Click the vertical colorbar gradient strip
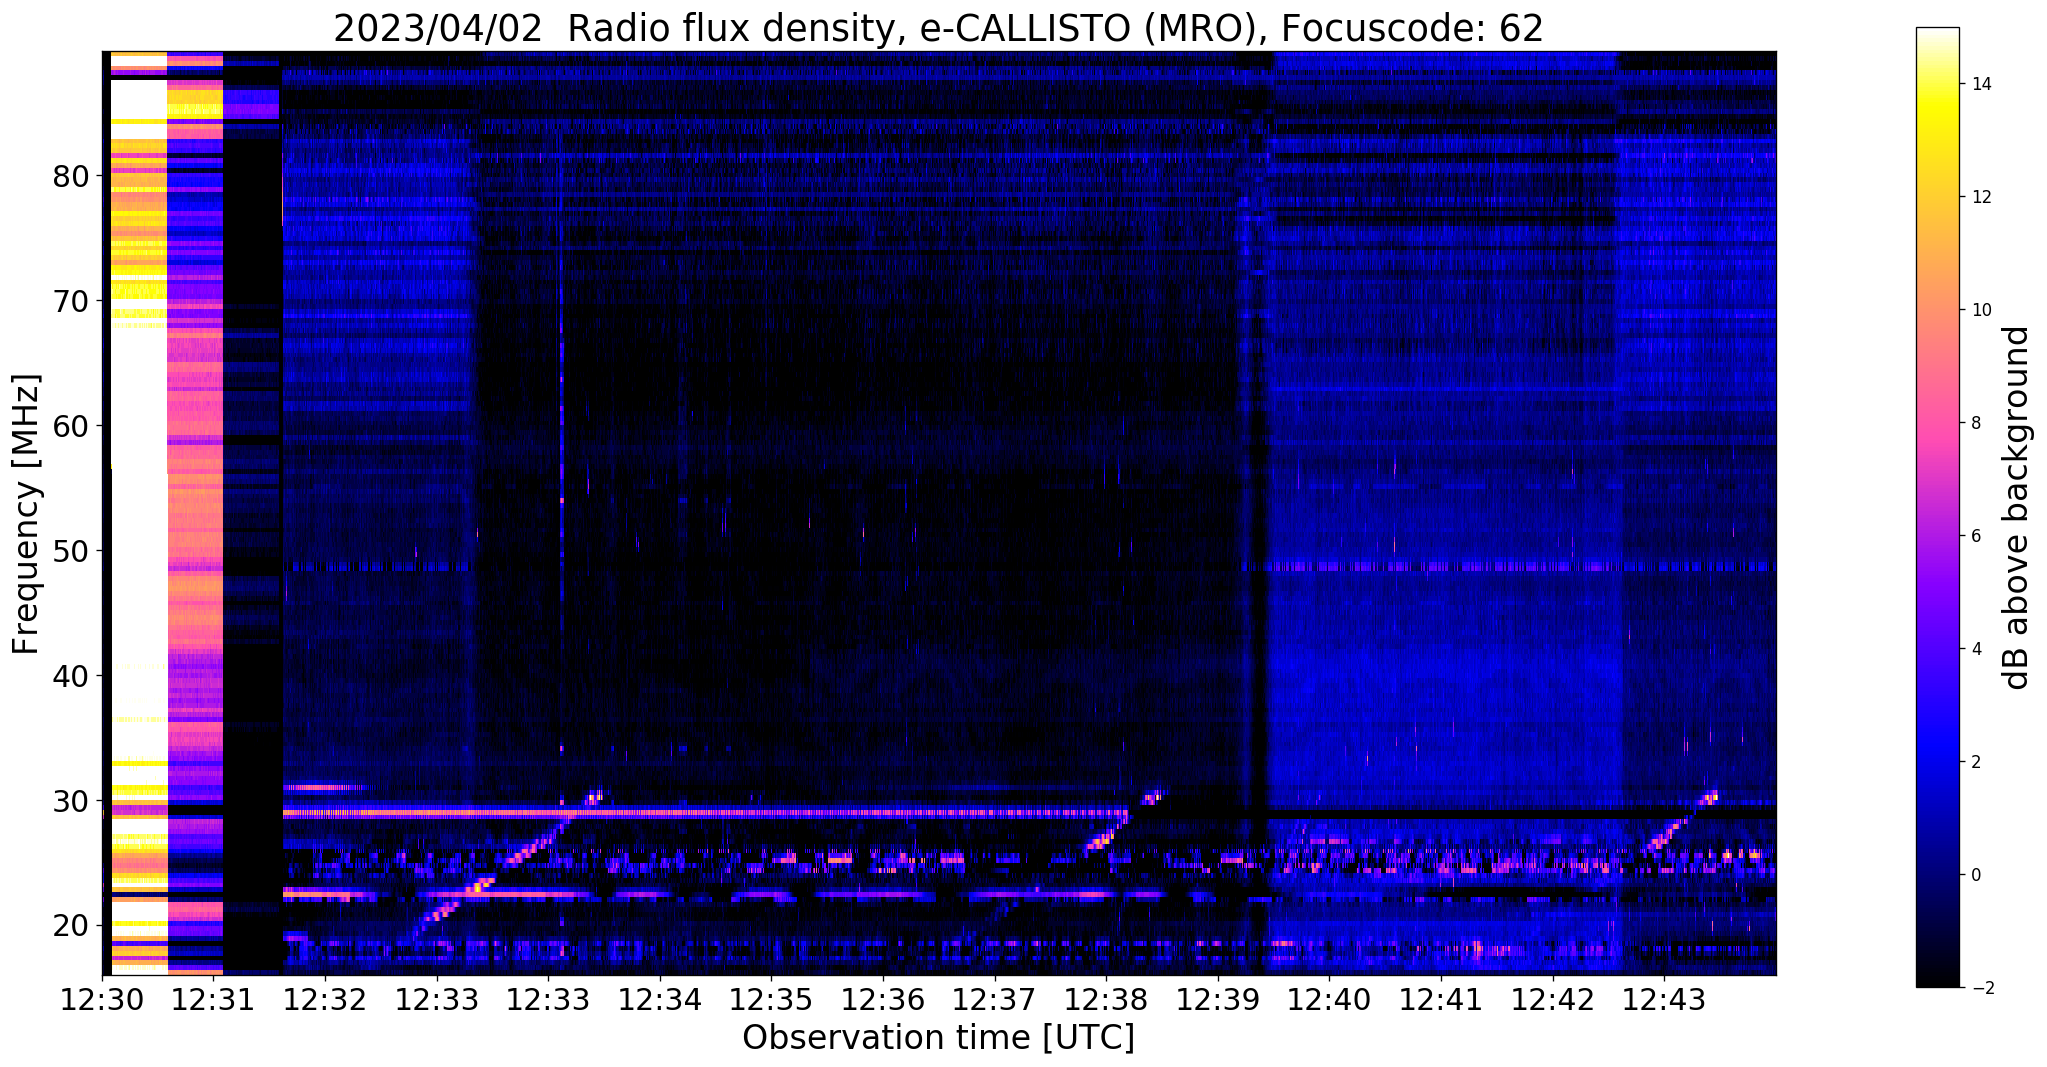This screenshot has height=1067, width=2047. (1937, 508)
